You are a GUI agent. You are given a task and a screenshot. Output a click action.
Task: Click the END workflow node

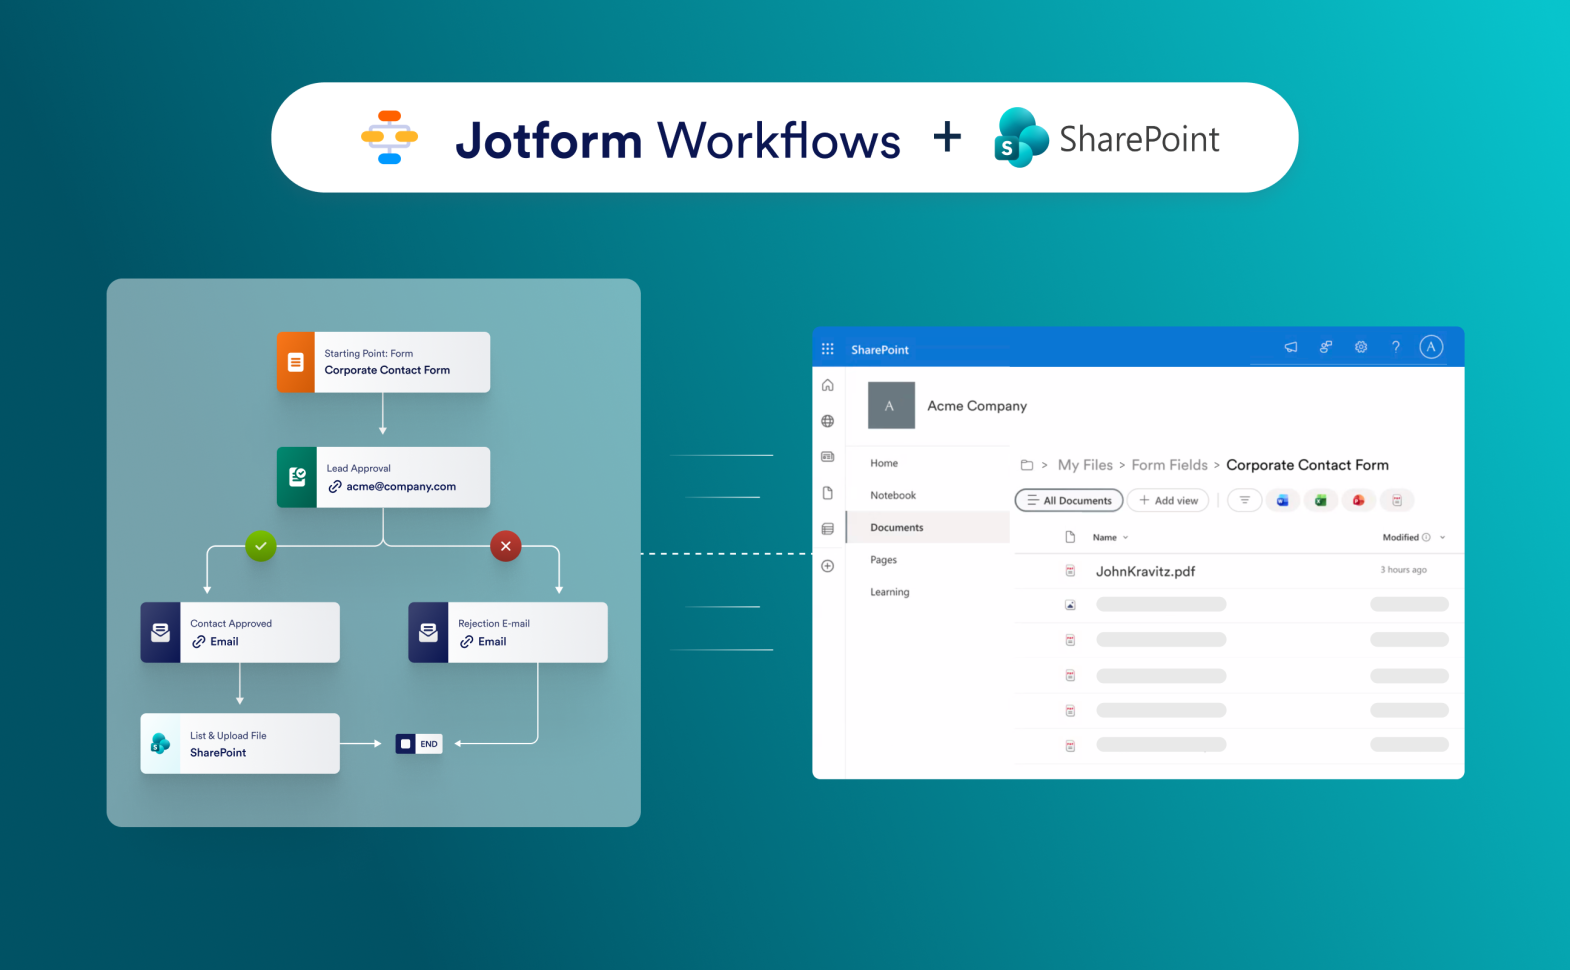(419, 744)
